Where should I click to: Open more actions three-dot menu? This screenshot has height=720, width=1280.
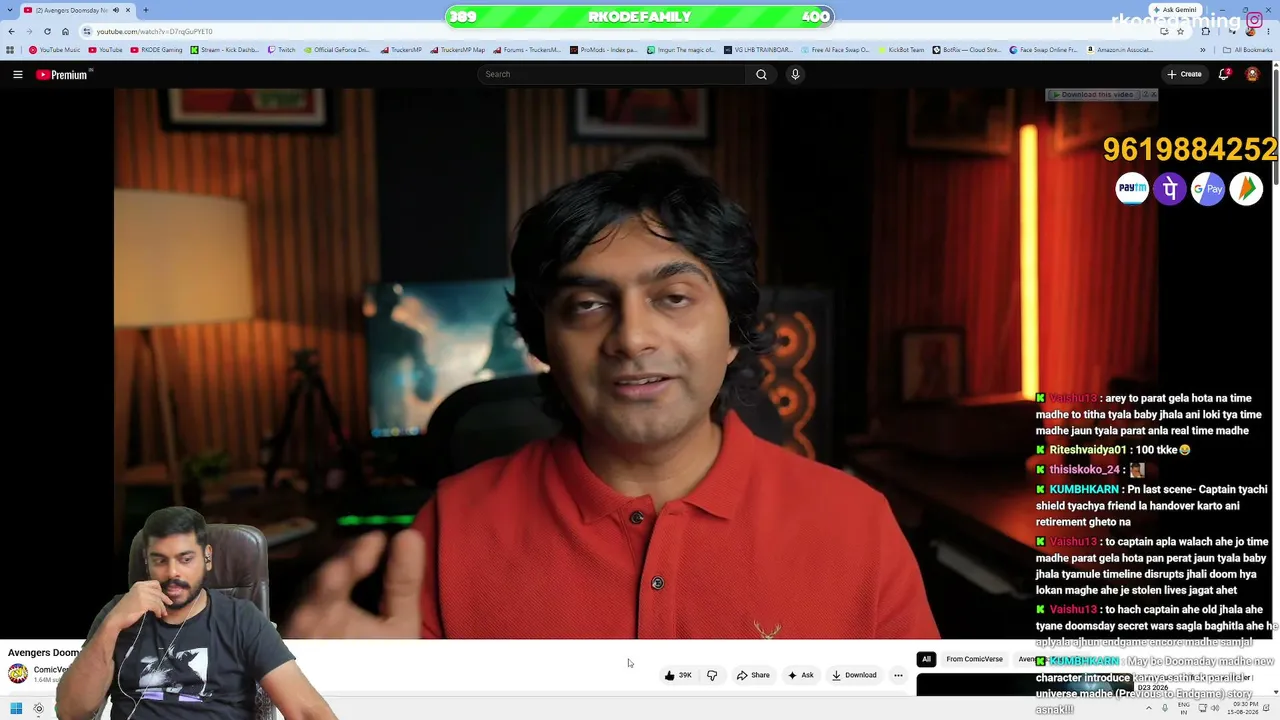[x=898, y=675]
